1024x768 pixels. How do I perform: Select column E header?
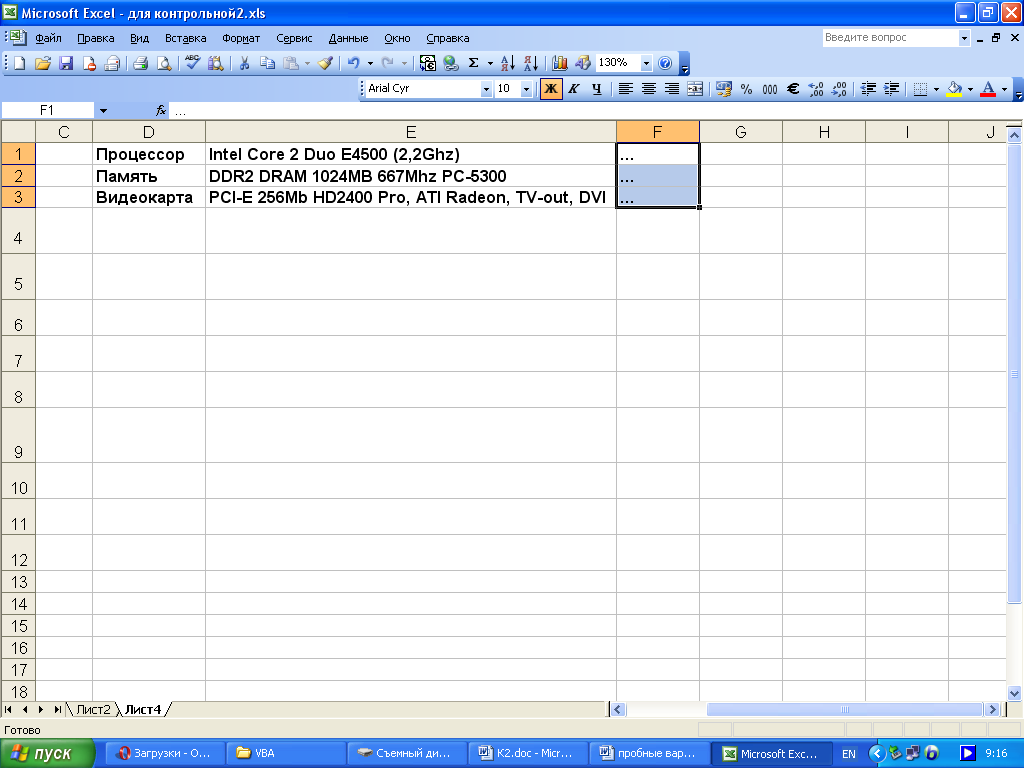[411, 132]
